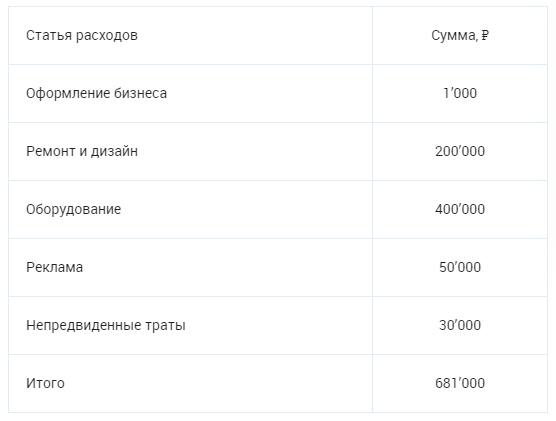Image resolution: width=556 pixels, height=421 pixels.
Task: Click the 30'000 amount value
Action: tap(460, 325)
